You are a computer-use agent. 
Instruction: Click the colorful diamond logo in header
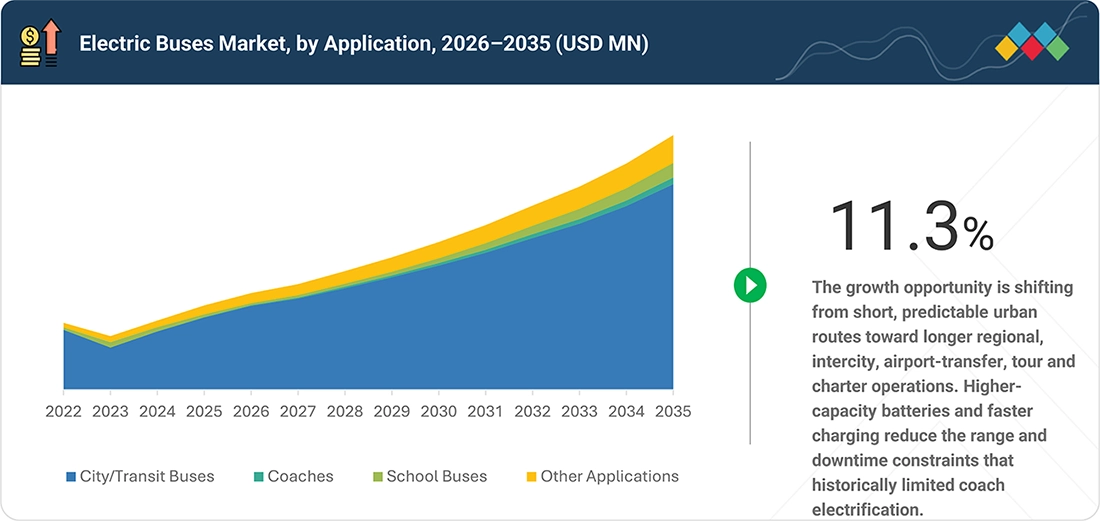pos(1032,41)
